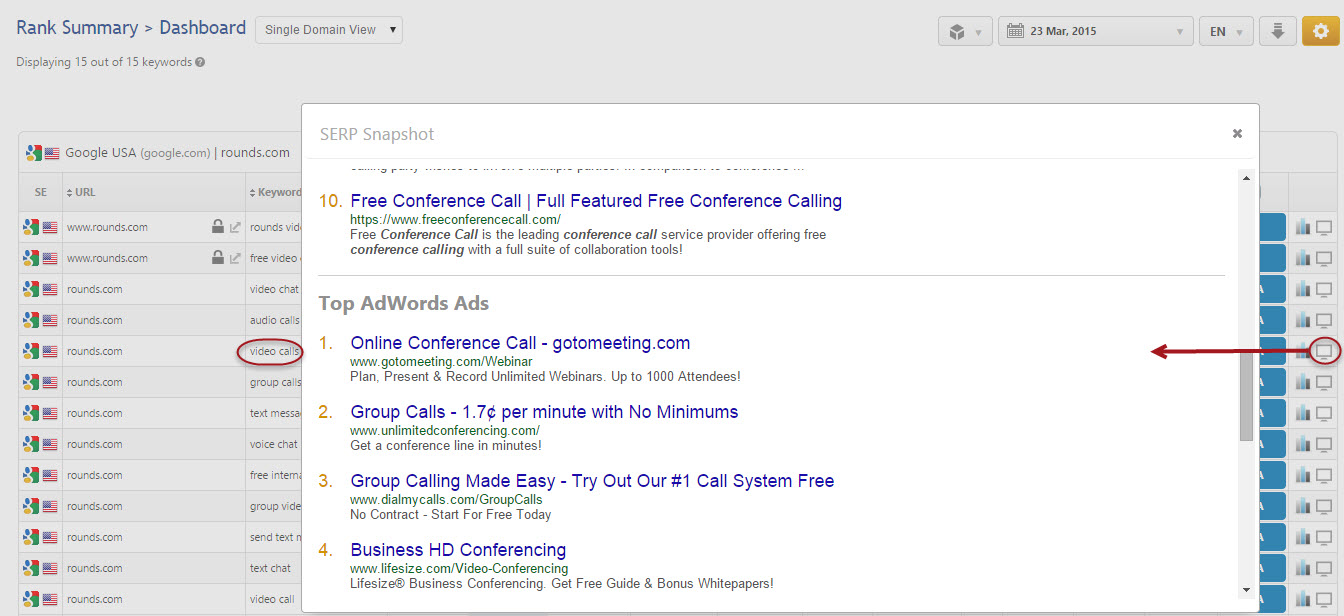Open the date picker showing 23 Mar, 2015
1344x616 pixels.
[1095, 31]
